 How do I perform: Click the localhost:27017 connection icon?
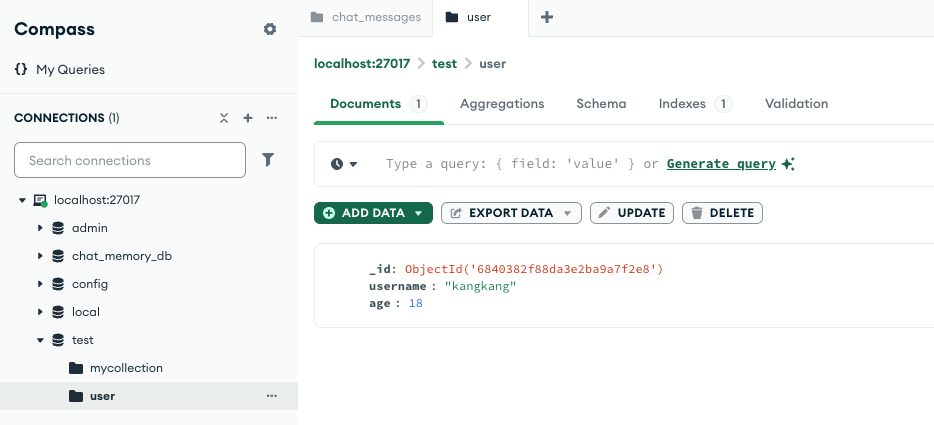click(x=40, y=200)
